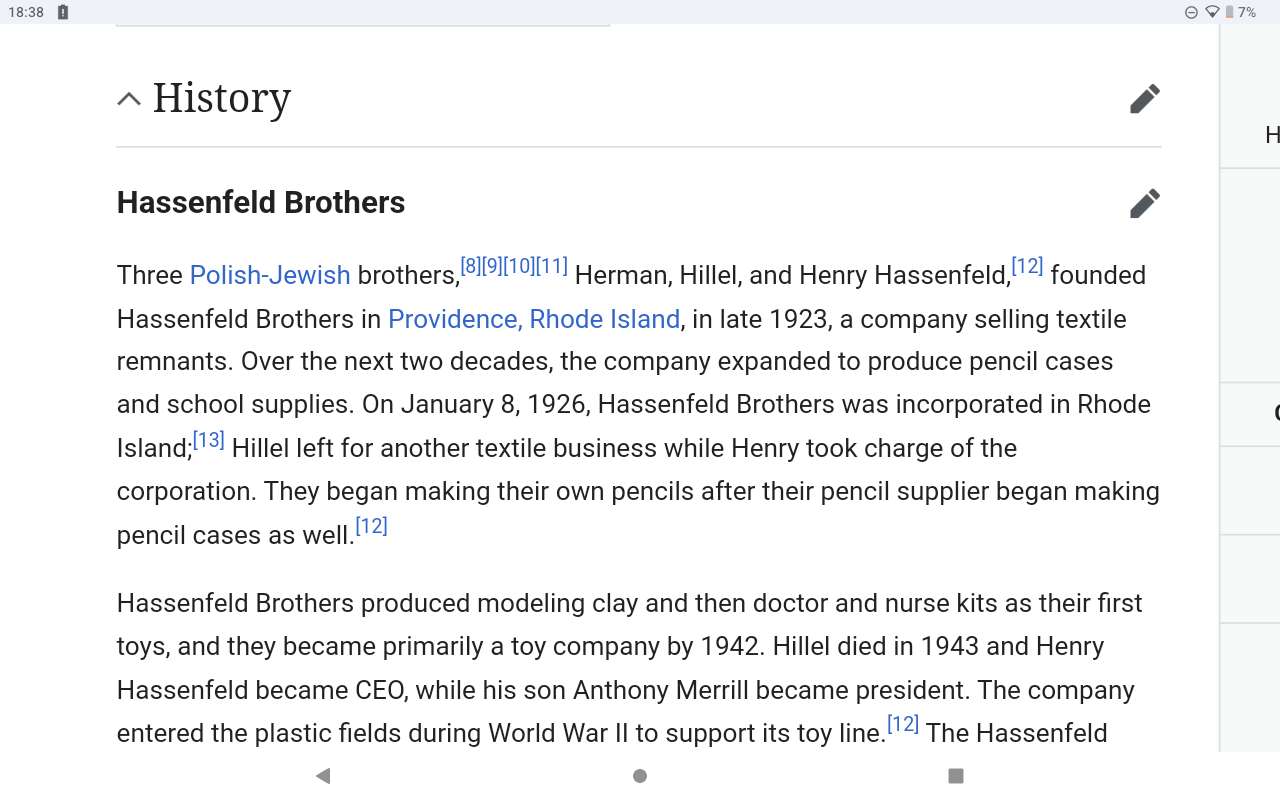Screen dimensions: 1280x800
Task: Tap the do-not-disturb icon in status bar
Action: [1191, 12]
